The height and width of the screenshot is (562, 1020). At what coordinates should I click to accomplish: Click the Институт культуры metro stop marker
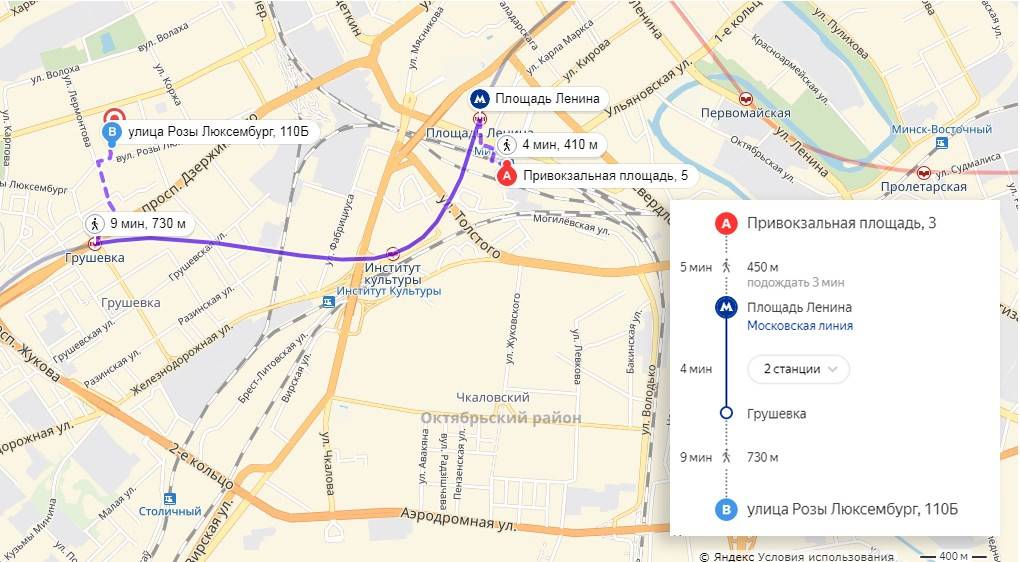point(392,254)
